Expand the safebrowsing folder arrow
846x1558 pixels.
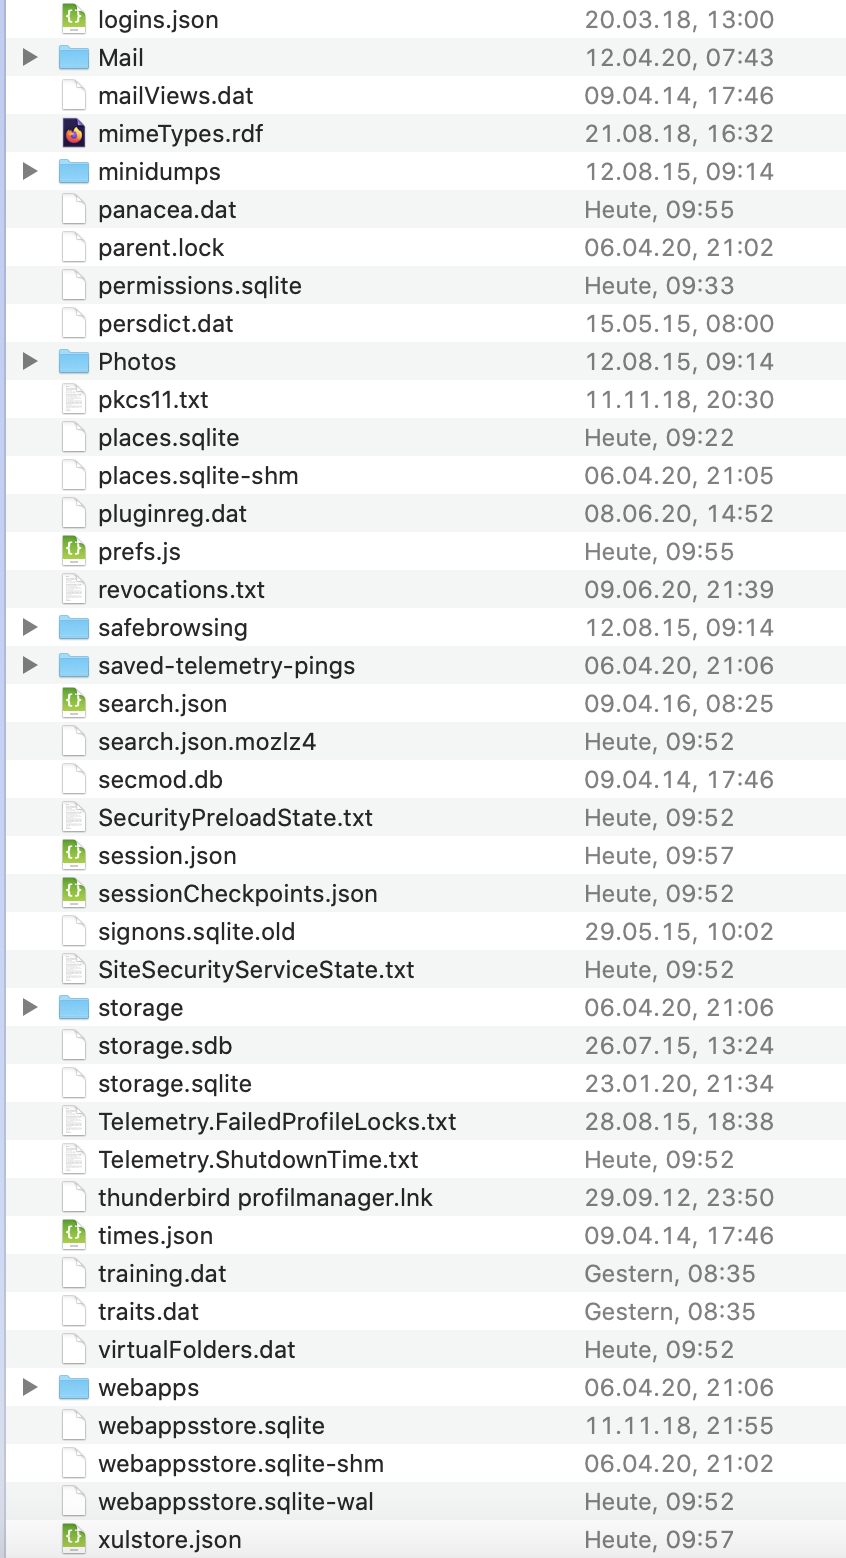[30, 627]
